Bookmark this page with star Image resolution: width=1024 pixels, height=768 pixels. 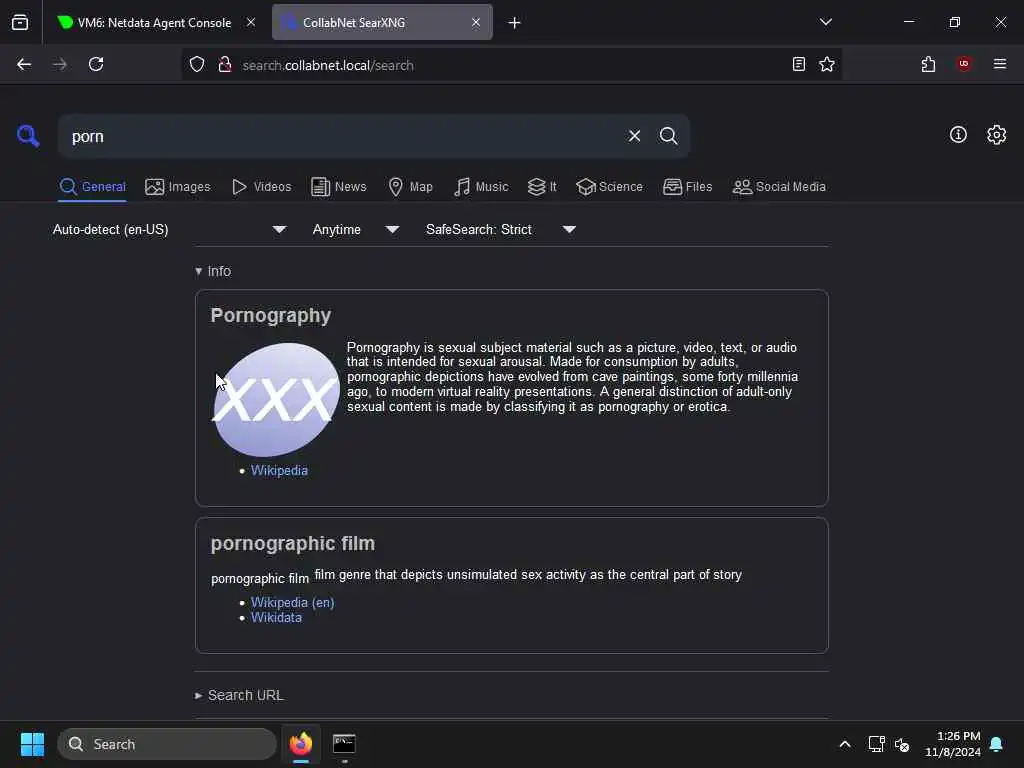pyautogui.click(x=827, y=65)
